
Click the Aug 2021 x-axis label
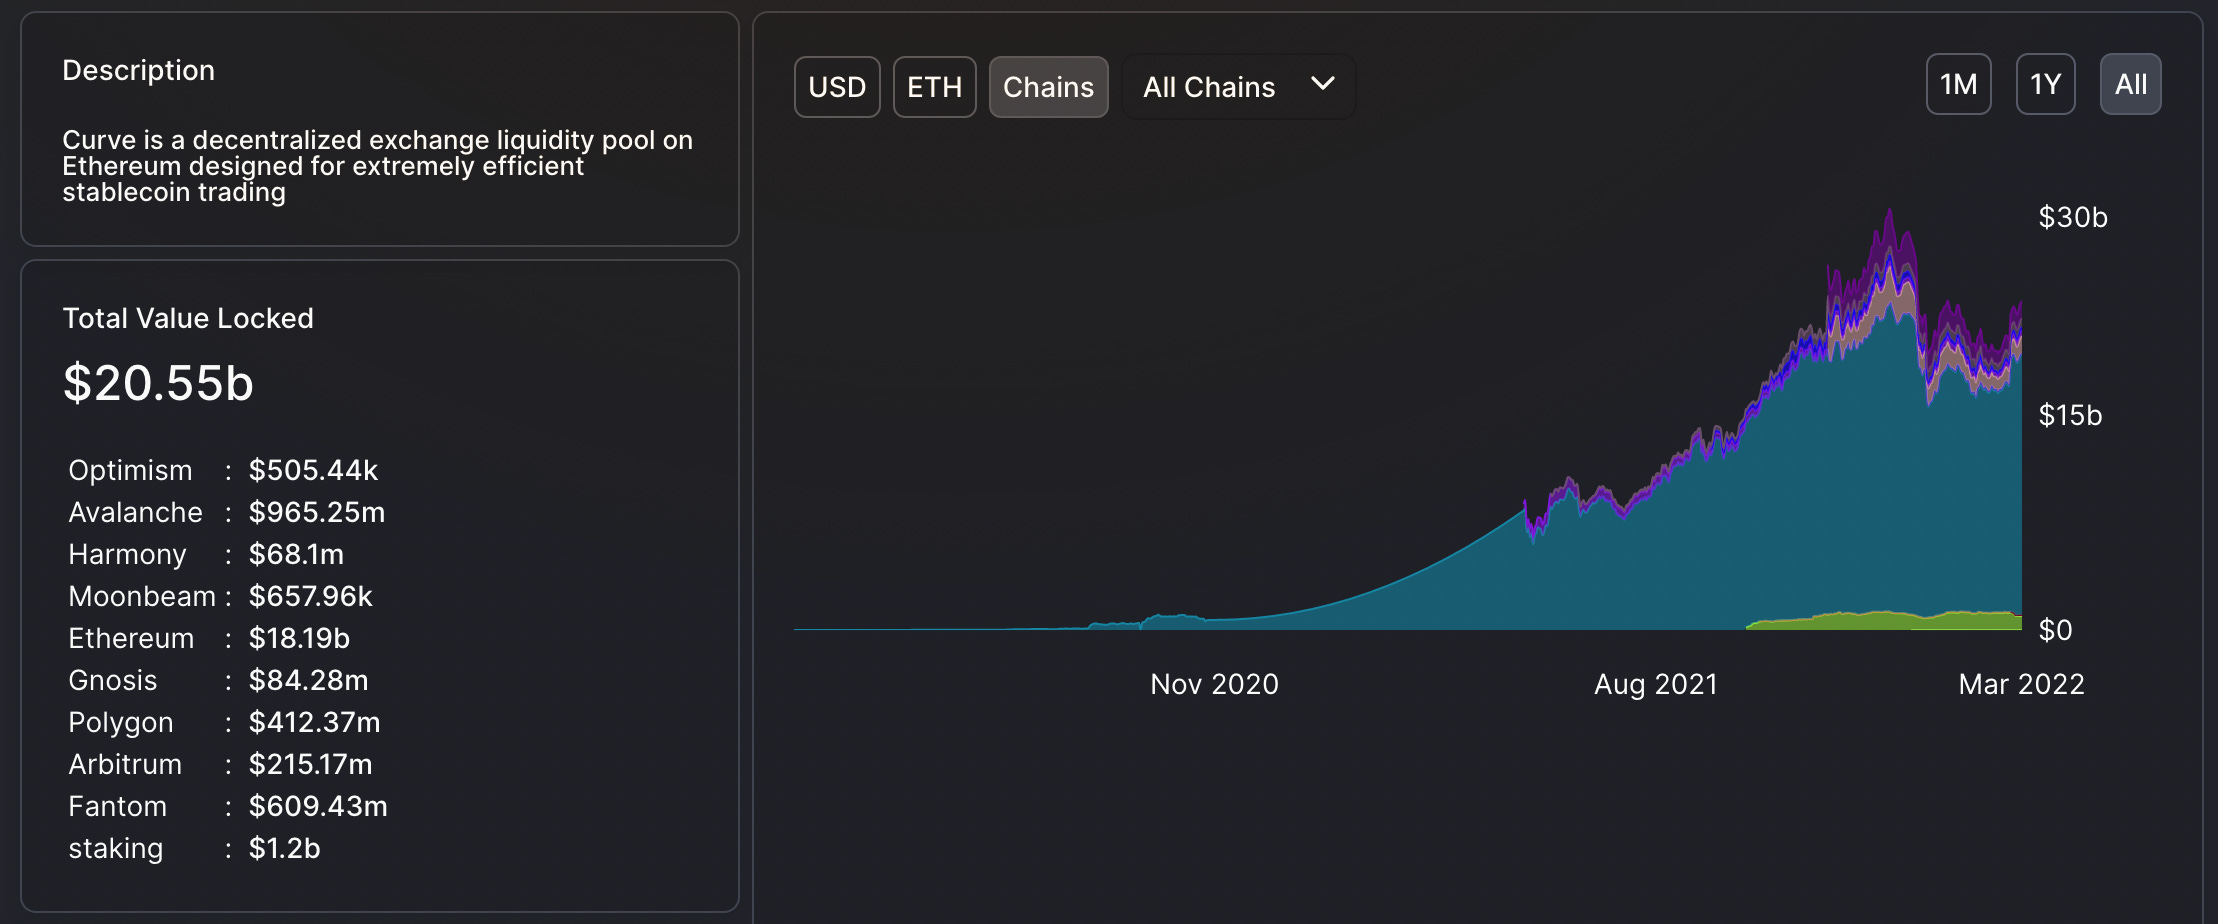pyautogui.click(x=1655, y=684)
